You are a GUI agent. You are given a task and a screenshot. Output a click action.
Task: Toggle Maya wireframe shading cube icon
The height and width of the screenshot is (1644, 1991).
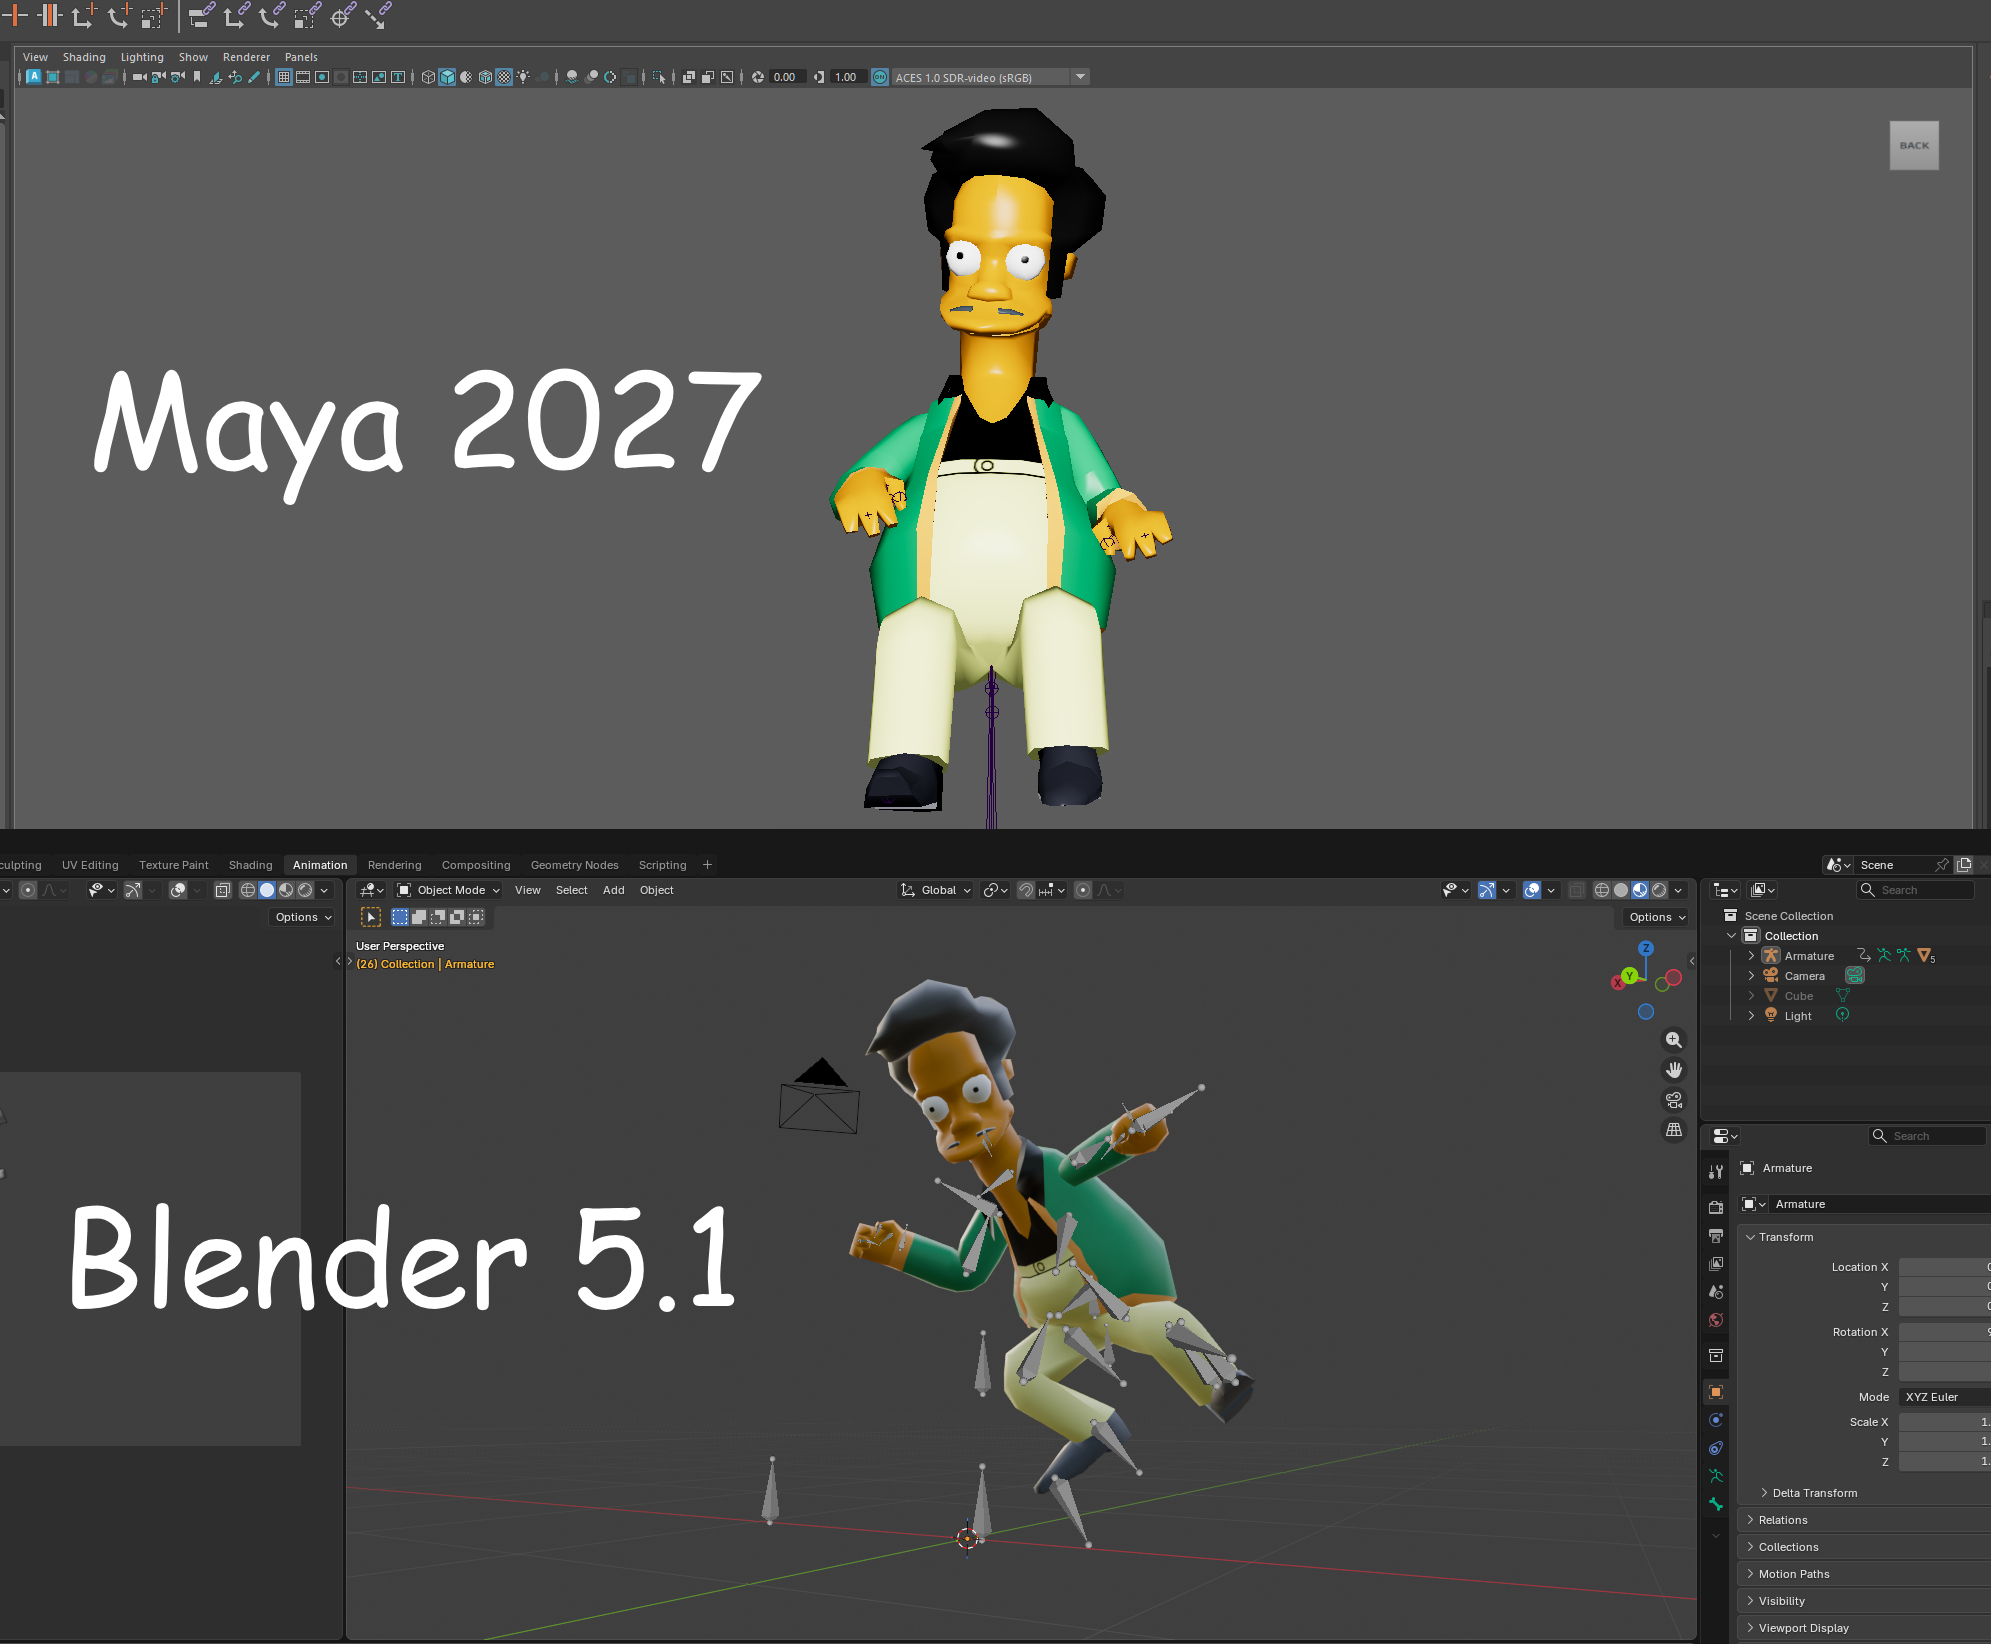click(x=428, y=77)
